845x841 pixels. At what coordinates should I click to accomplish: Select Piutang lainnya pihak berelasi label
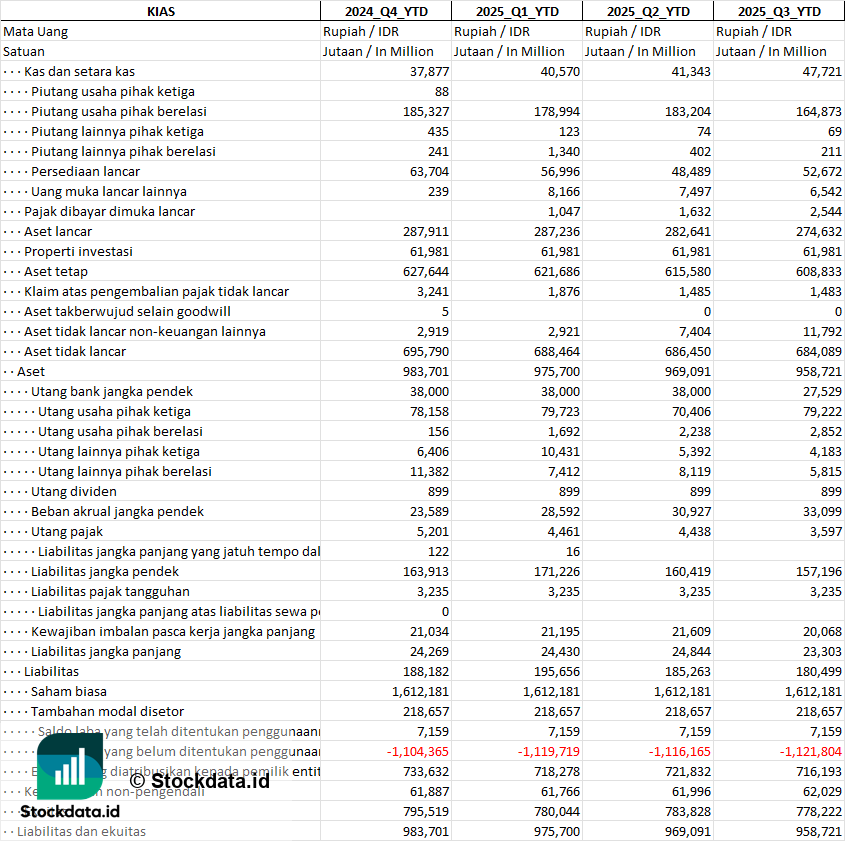(123, 151)
